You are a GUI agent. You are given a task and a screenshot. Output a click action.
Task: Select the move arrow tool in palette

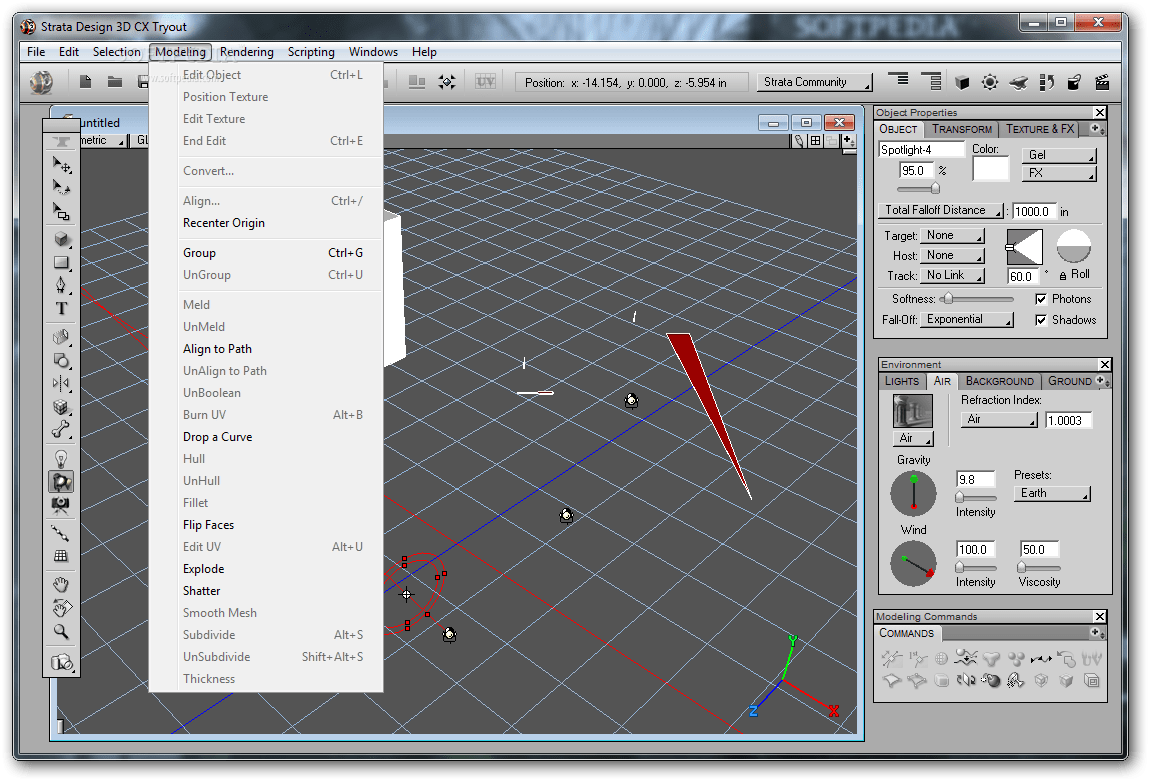point(62,166)
